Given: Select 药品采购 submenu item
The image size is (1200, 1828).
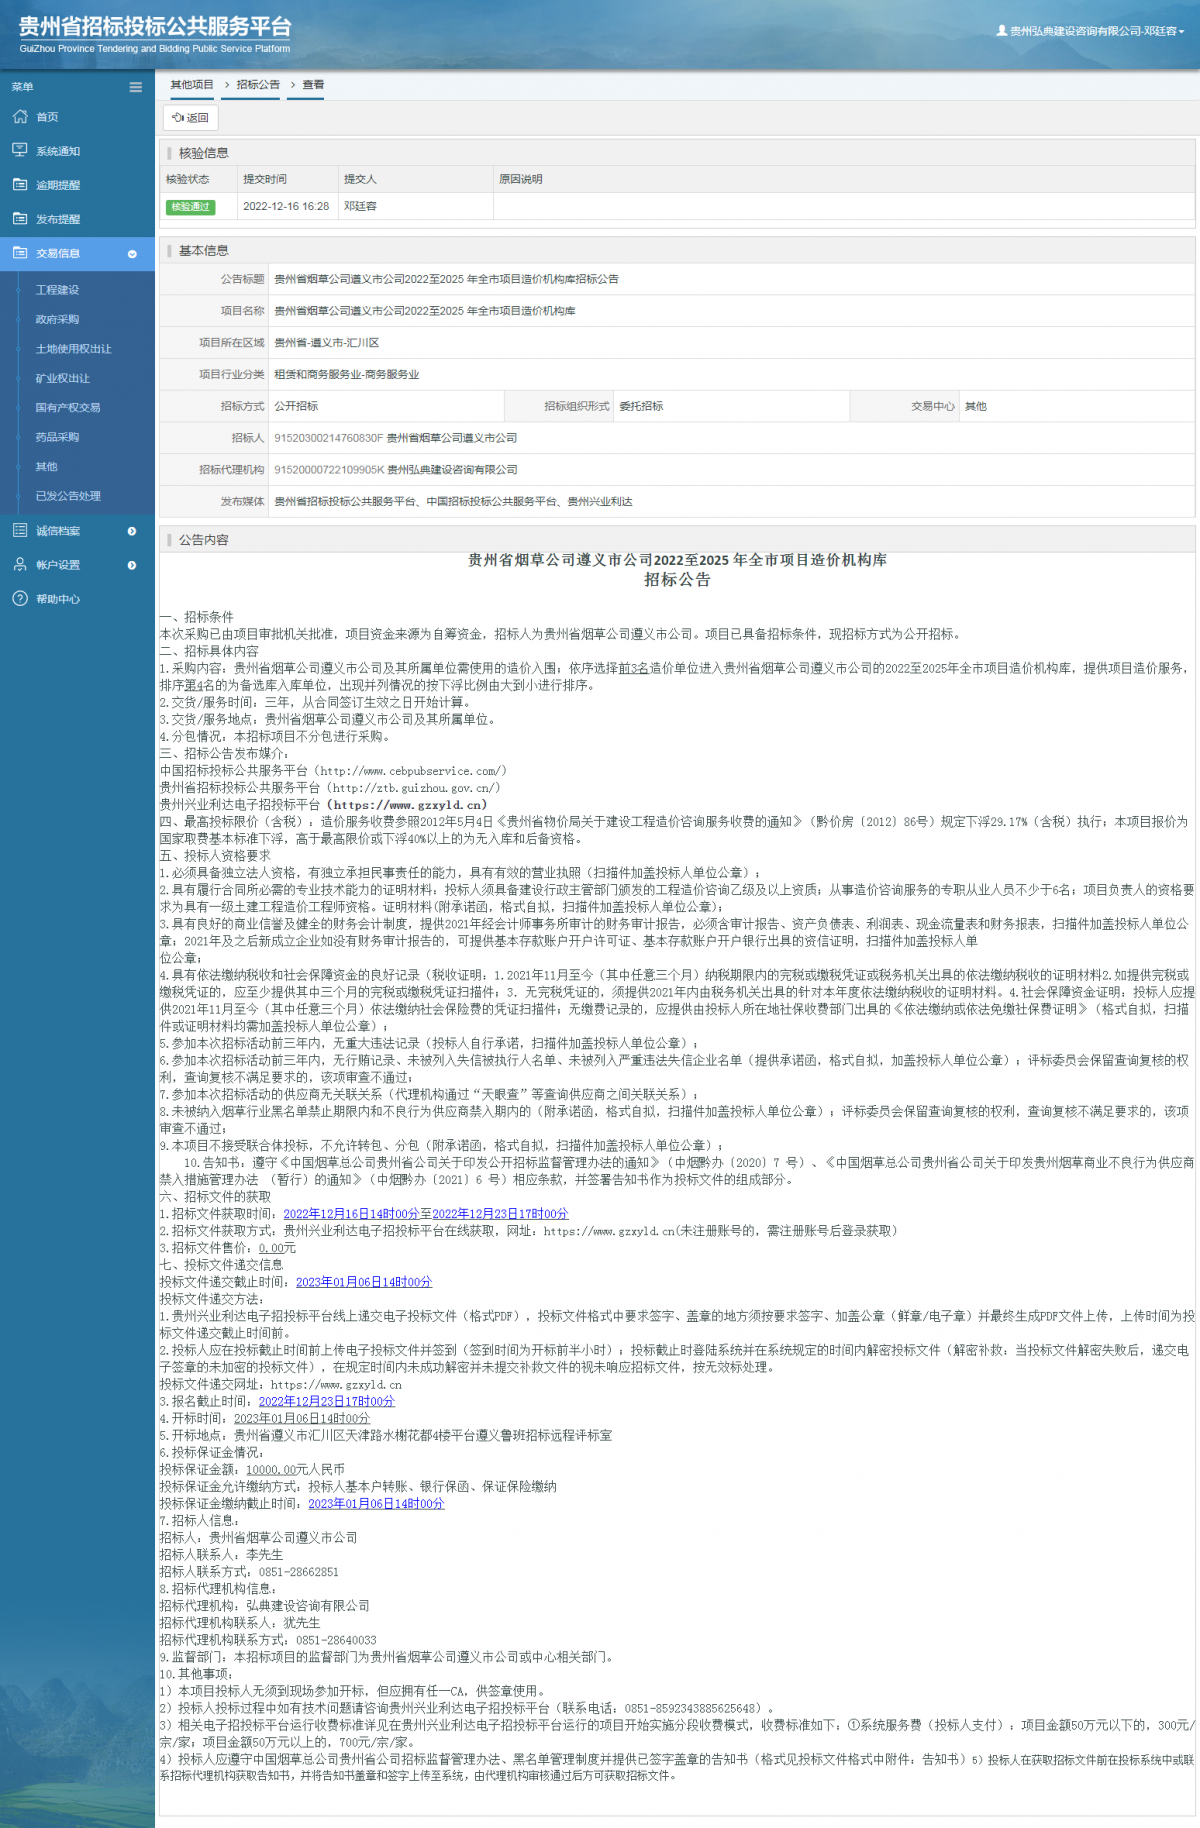Looking at the screenshot, I should pyautogui.click(x=57, y=437).
